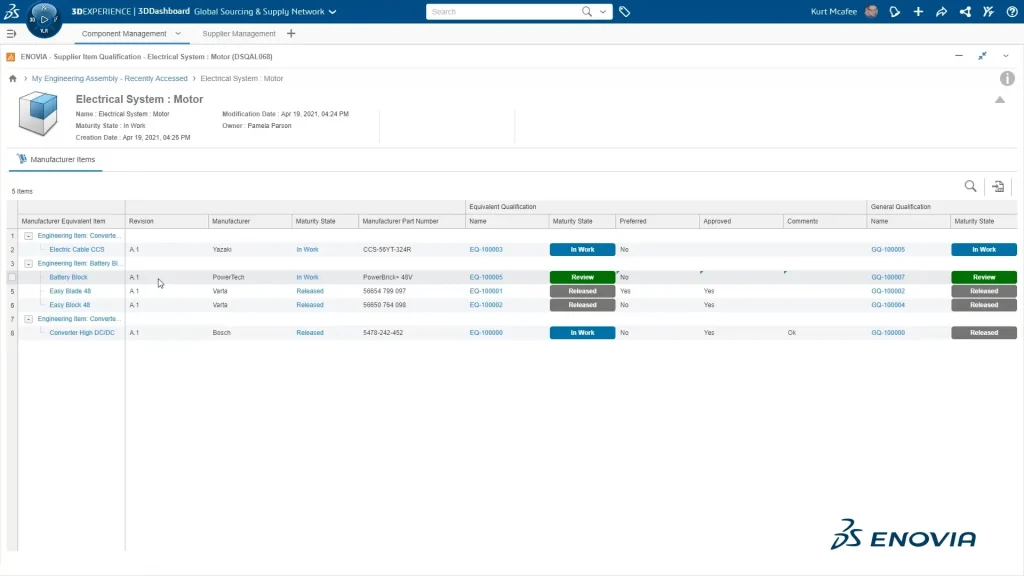Click the plus icon in top bar
This screenshot has width=1024, height=576.
(918, 12)
